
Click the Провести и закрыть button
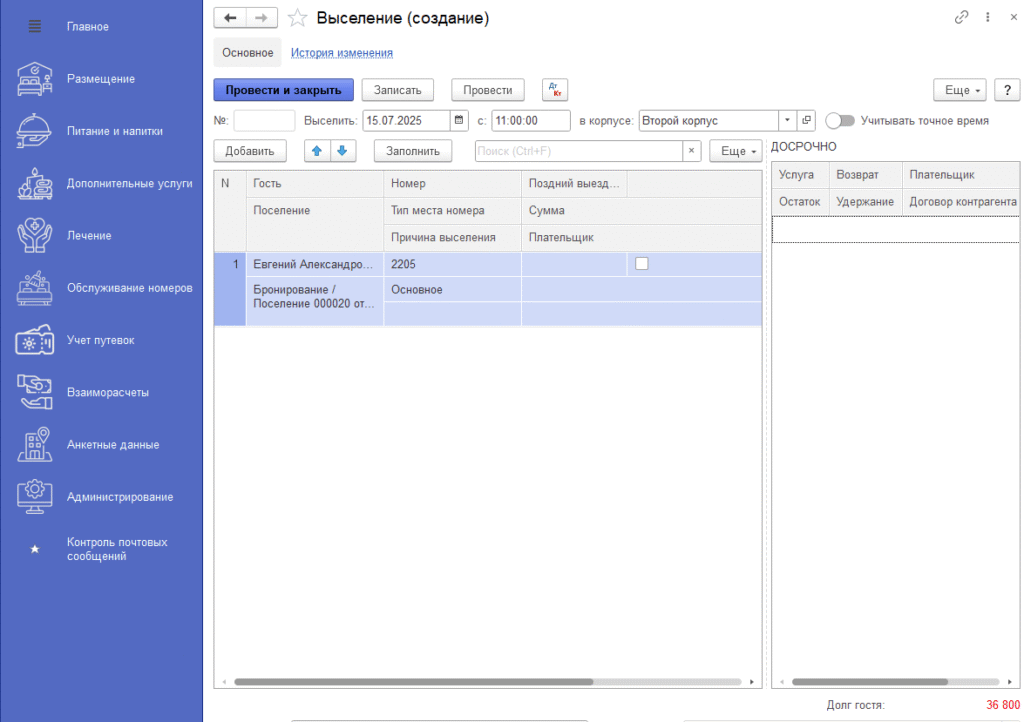pos(284,90)
